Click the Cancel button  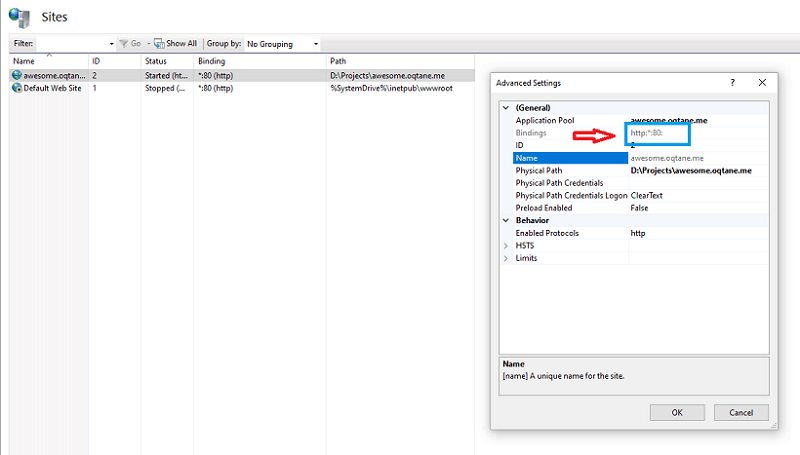(x=741, y=413)
